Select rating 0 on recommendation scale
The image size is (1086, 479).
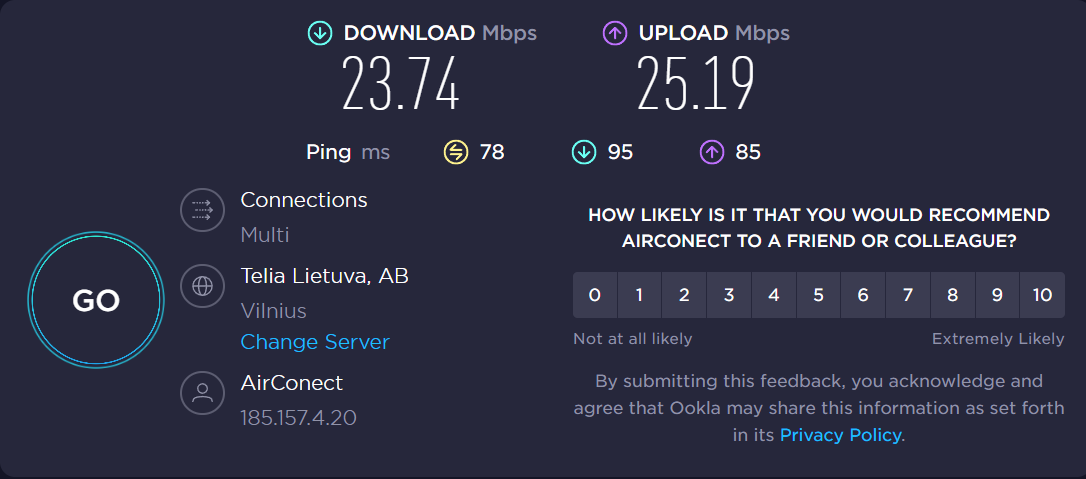(x=594, y=295)
